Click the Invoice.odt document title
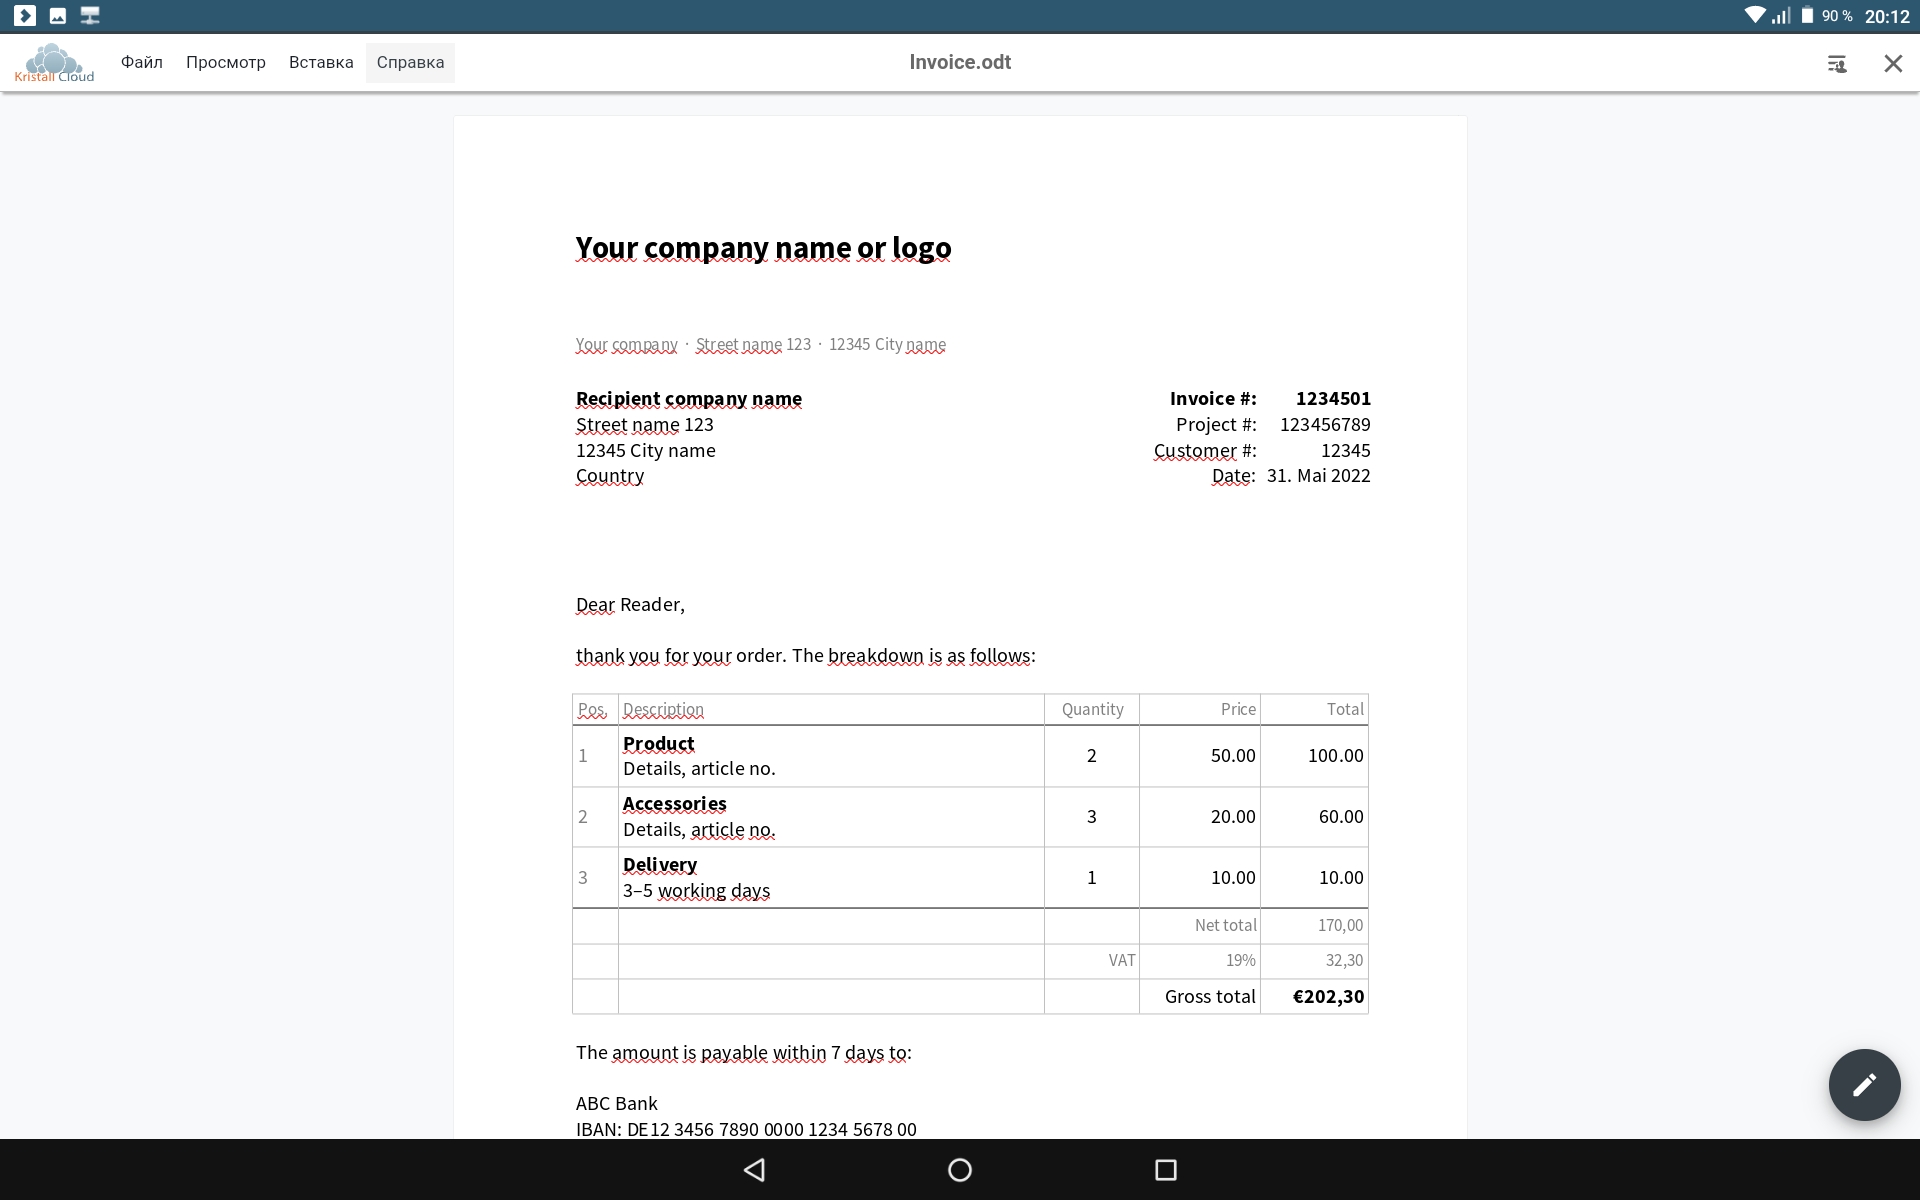 pos(959,62)
